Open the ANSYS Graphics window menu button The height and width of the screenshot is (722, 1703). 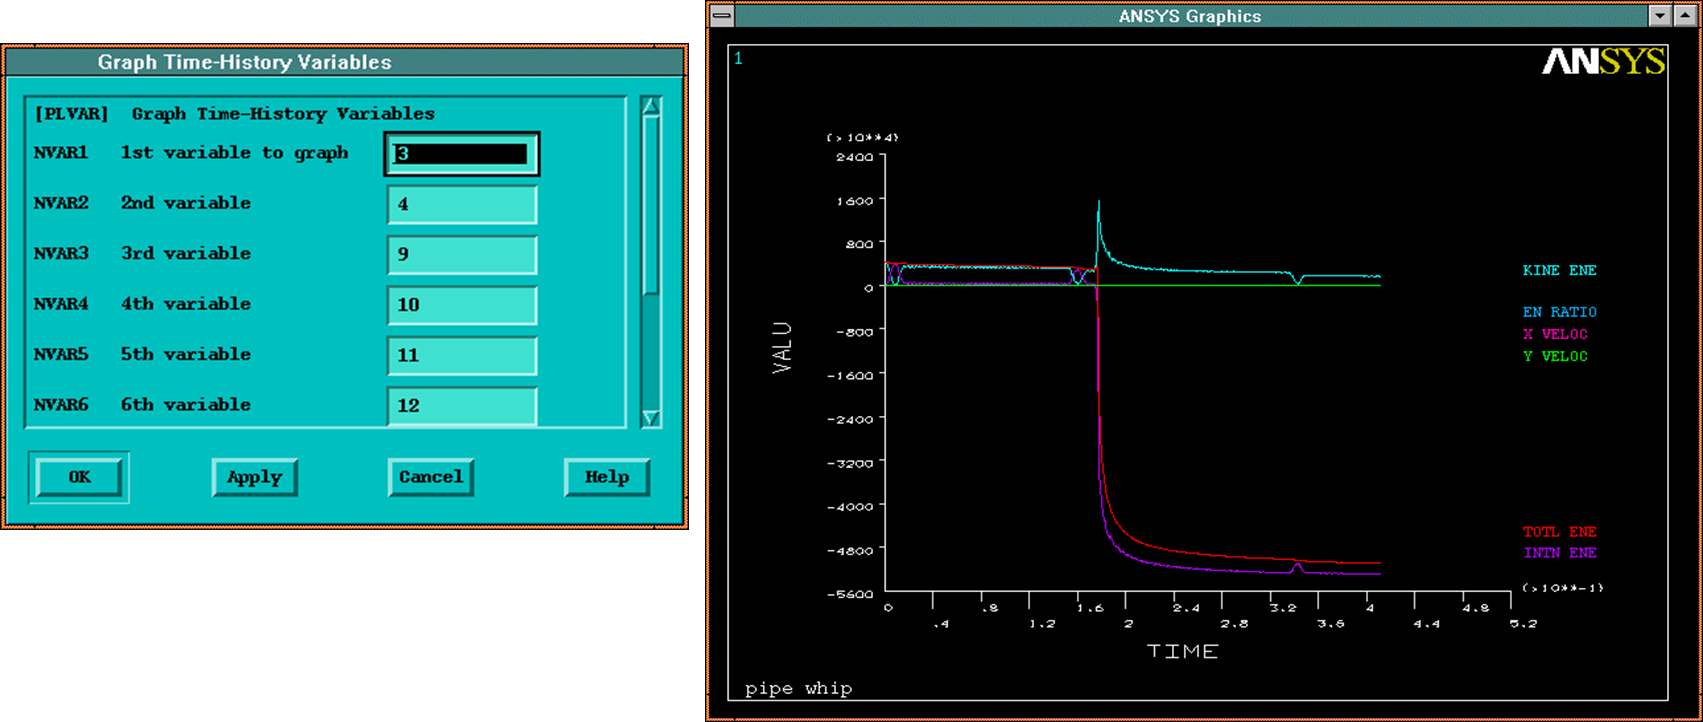point(721,16)
